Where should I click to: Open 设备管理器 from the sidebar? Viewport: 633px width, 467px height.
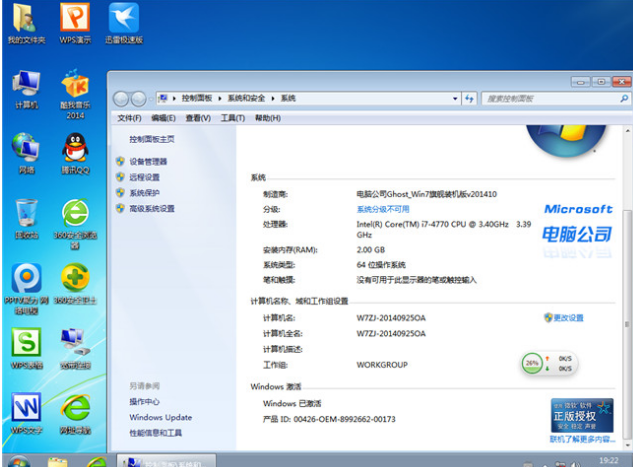[x=148, y=161]
